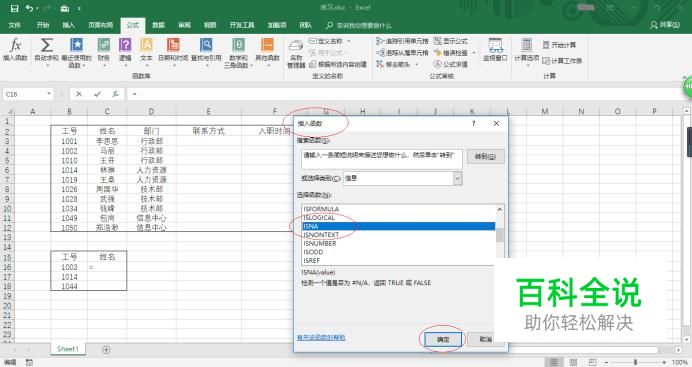Click the Share (共享) button
692x367 pixels.
[x=665, y=25]
